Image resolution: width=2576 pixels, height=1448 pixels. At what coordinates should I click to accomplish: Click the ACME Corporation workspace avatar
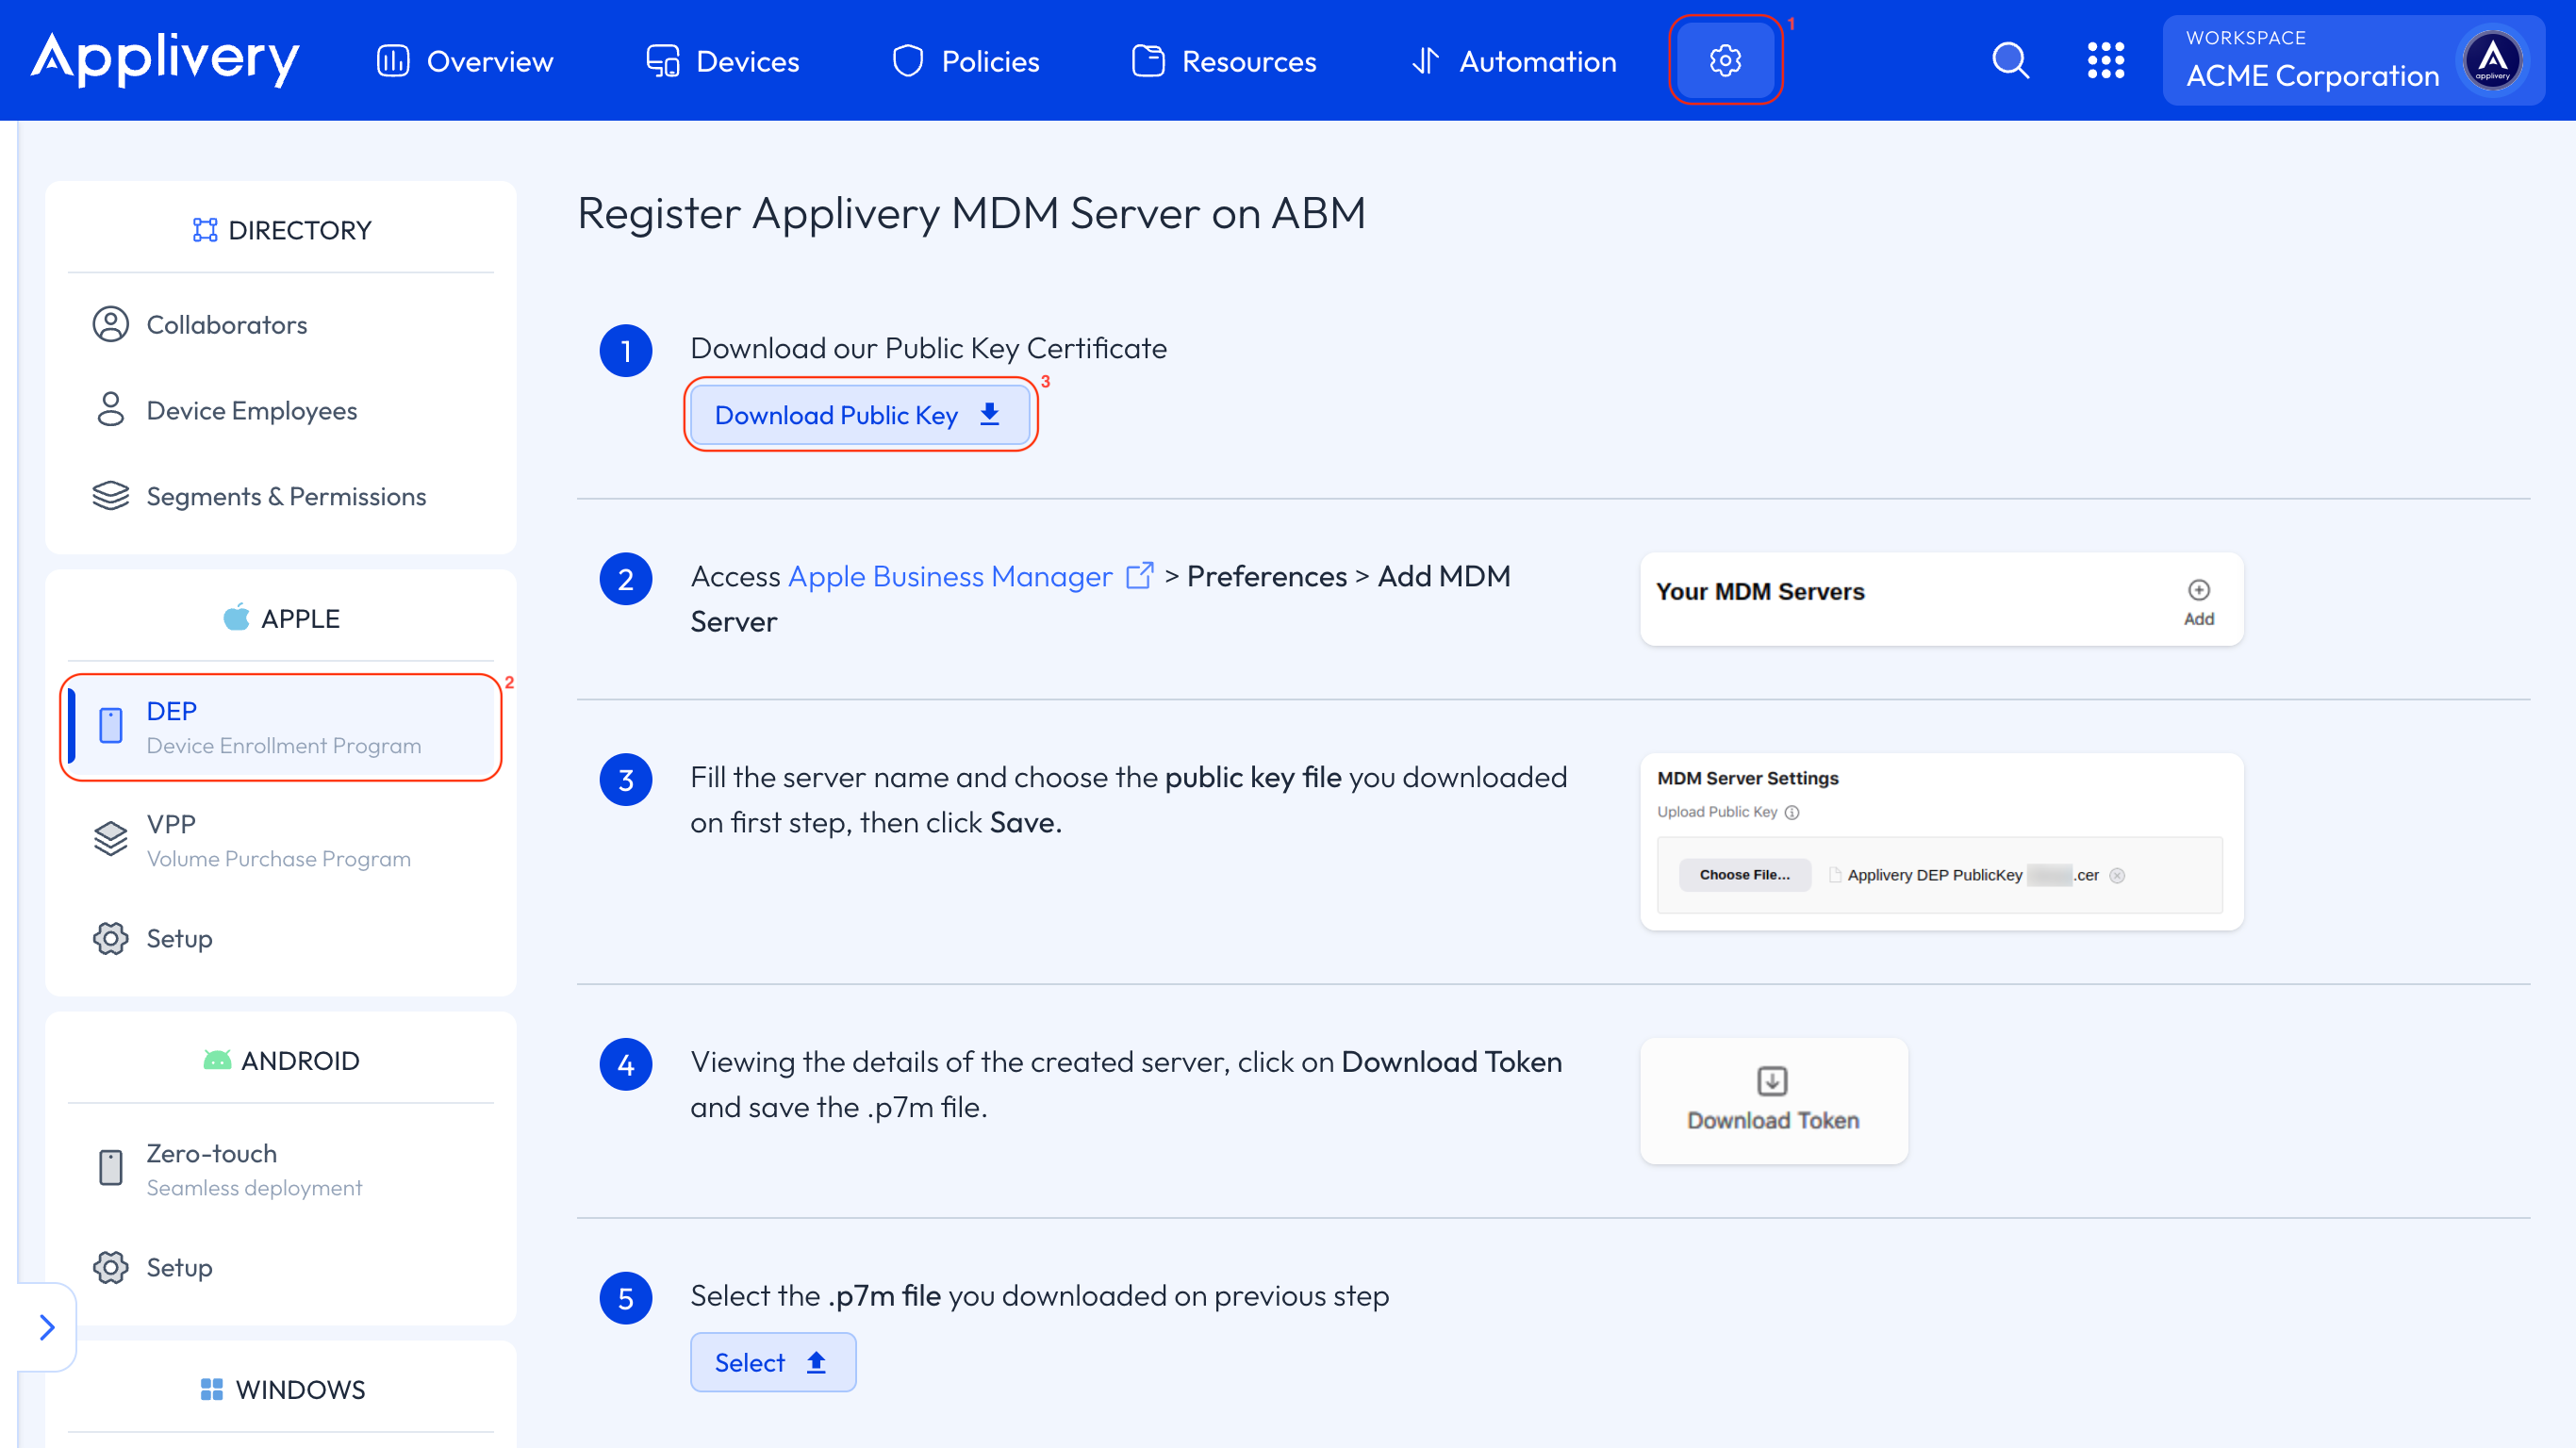pos(2492,61)
